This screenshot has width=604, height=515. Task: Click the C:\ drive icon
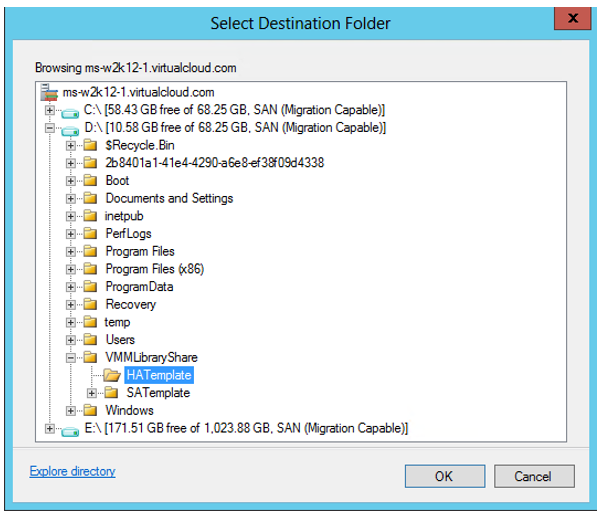click(x=70, y=113)
